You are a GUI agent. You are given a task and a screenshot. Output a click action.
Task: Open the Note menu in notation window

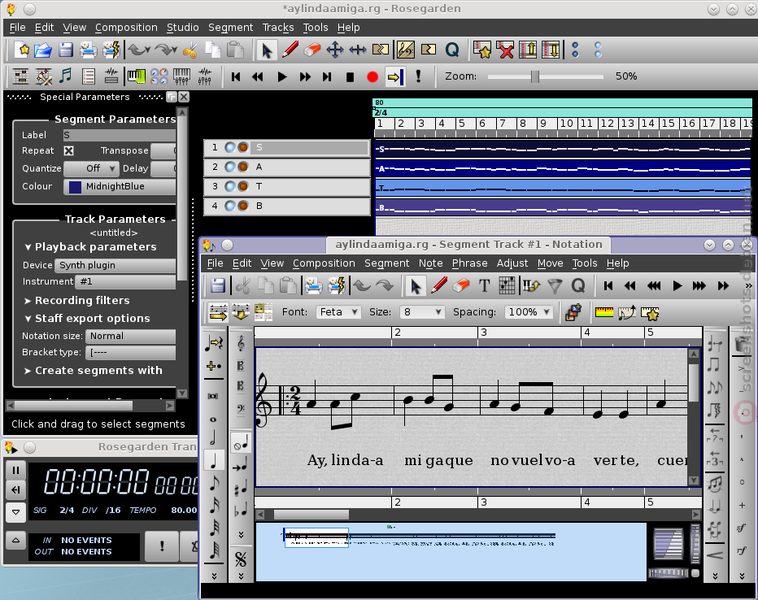430,263
